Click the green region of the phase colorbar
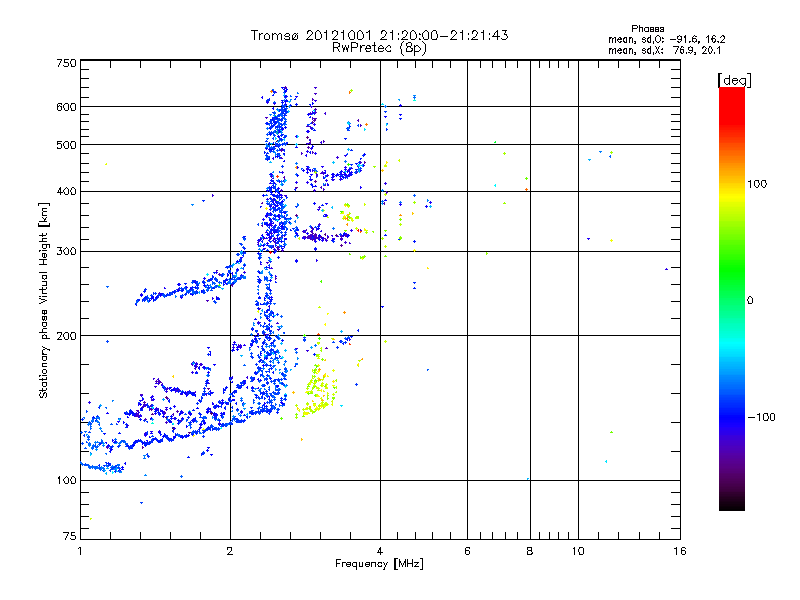 click(732, 270)
